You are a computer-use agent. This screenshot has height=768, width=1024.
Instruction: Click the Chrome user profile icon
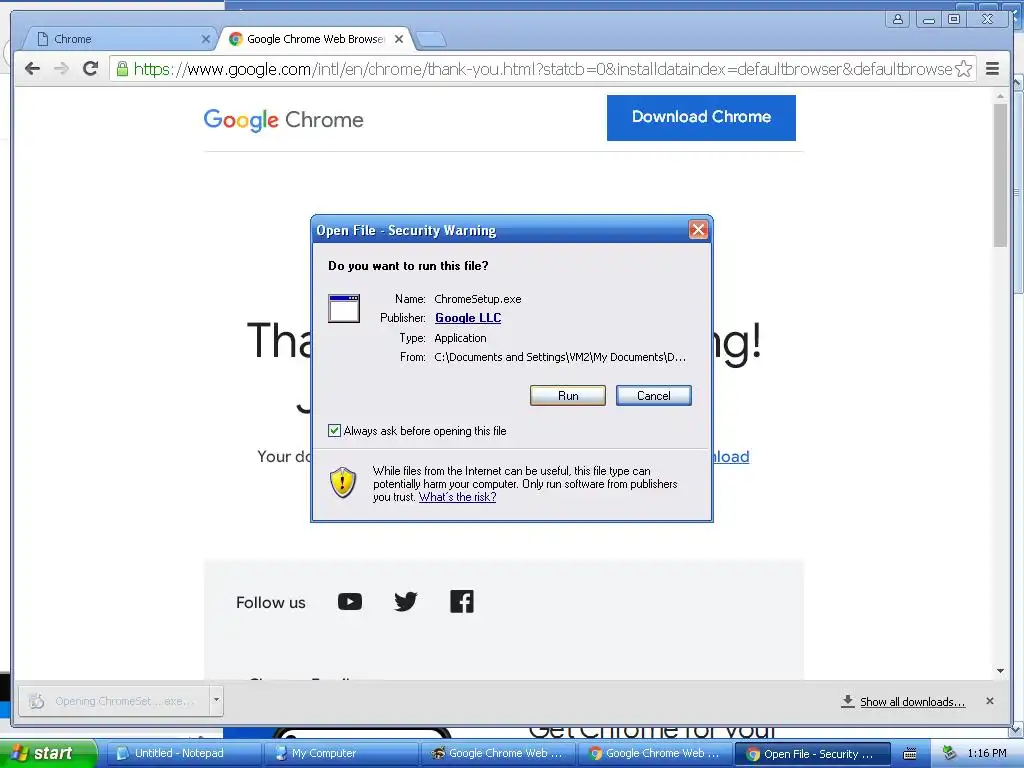click(898, 19)
